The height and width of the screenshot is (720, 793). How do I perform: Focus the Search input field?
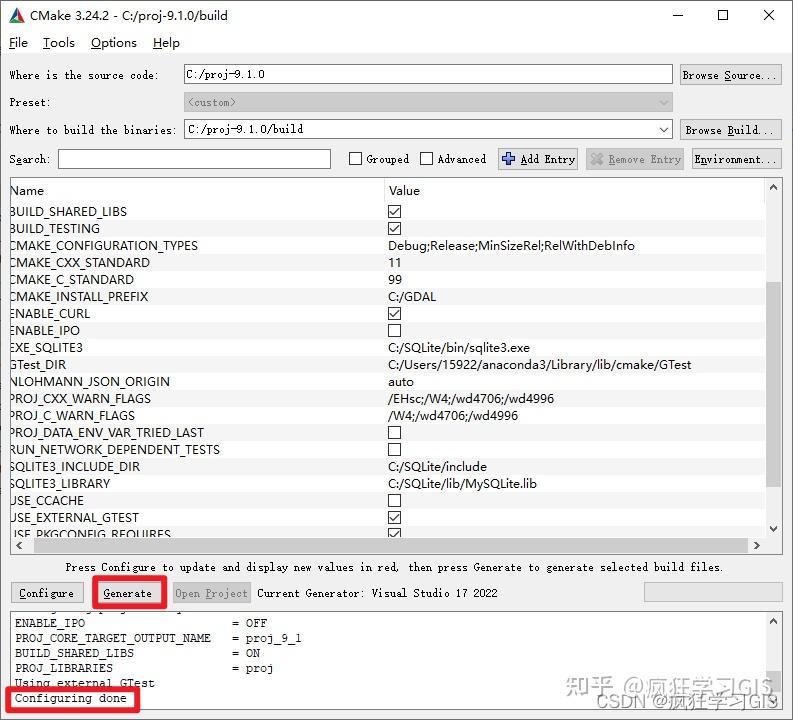coord(194,159)
